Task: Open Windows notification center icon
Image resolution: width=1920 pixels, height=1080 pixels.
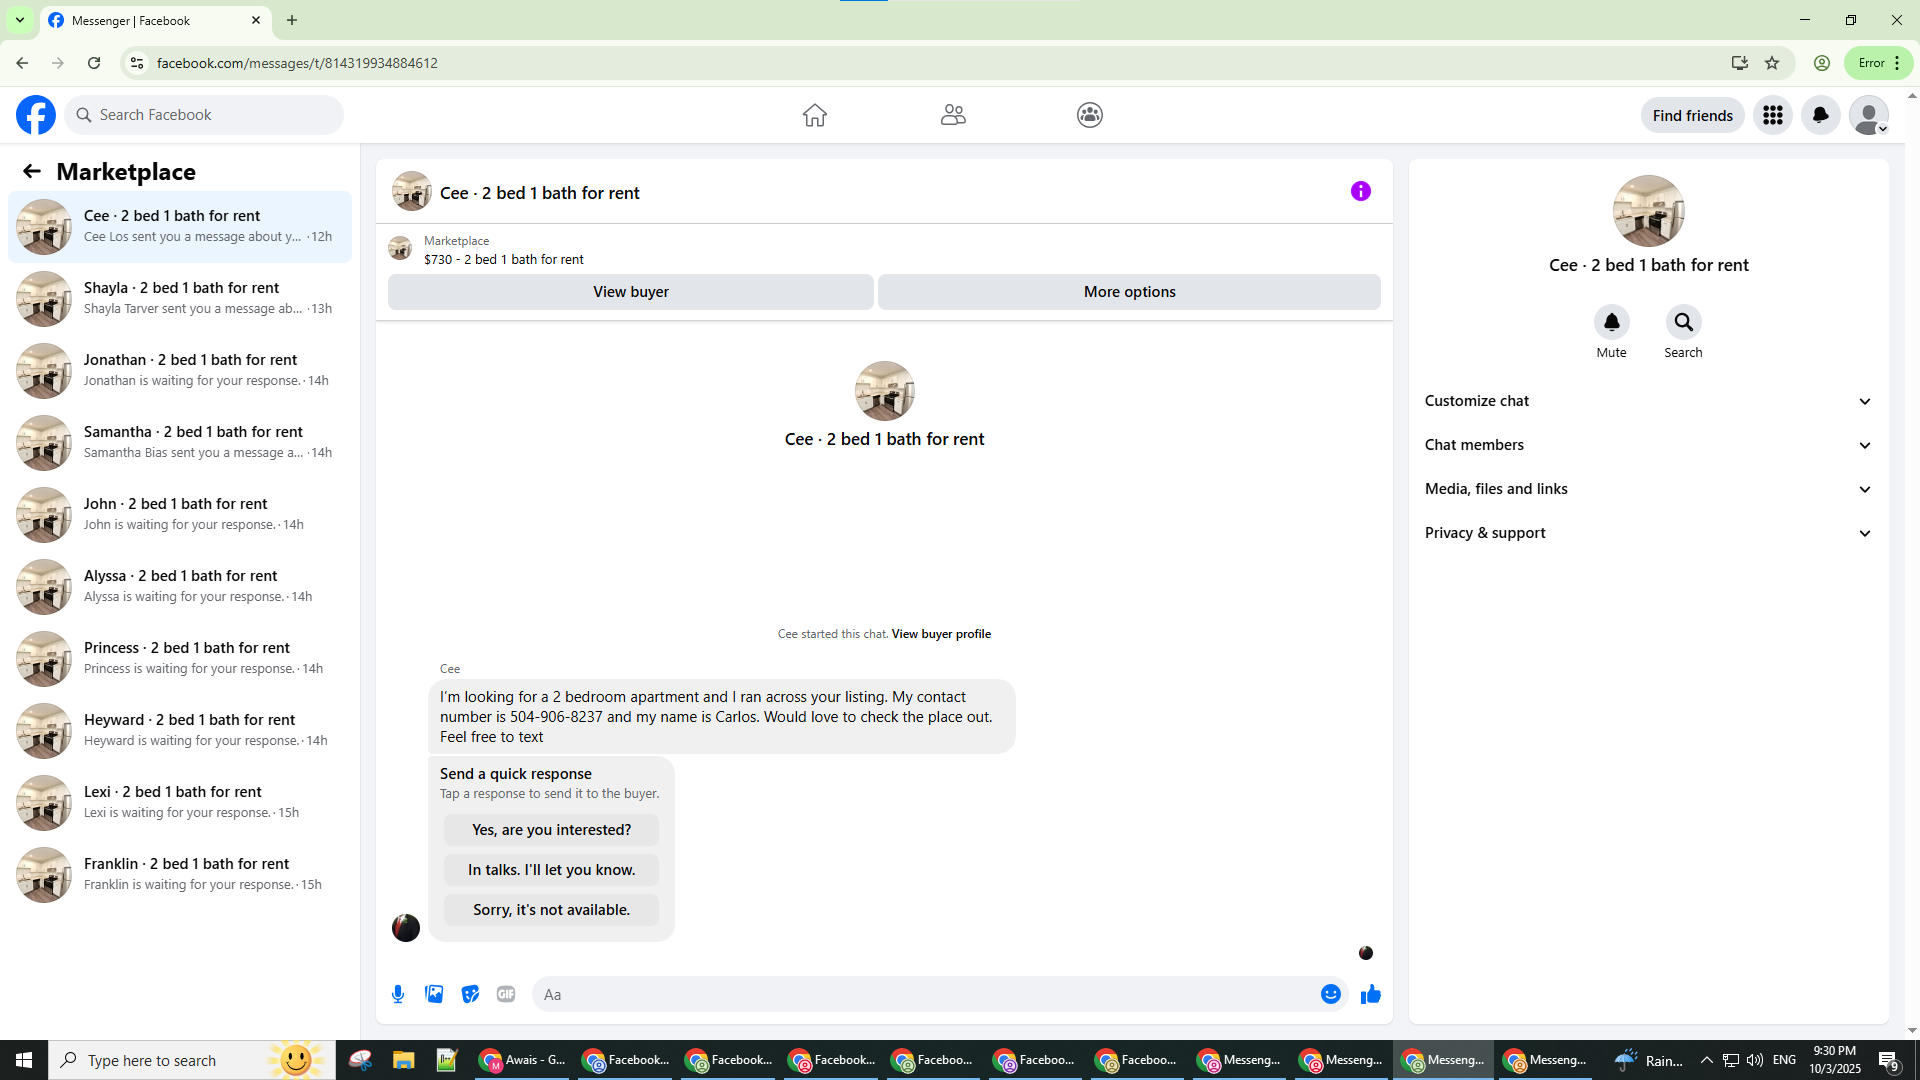Action: coord(1889,1060)
